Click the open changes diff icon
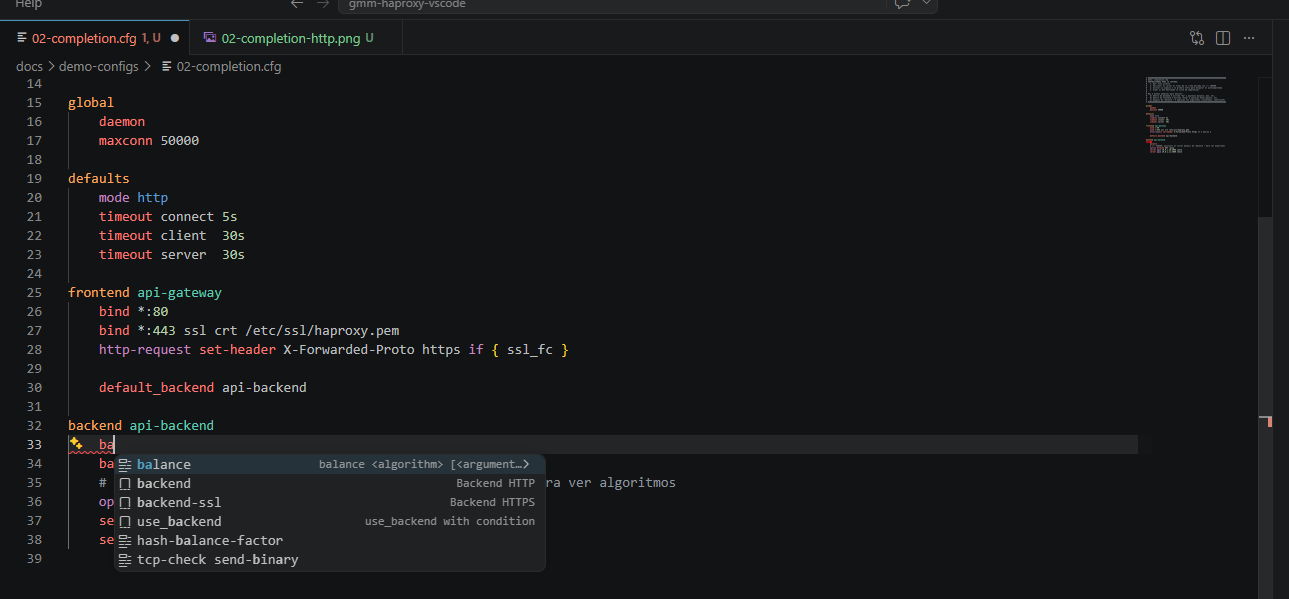This screenshot has height=599, width=1289. pos(1196,37)
